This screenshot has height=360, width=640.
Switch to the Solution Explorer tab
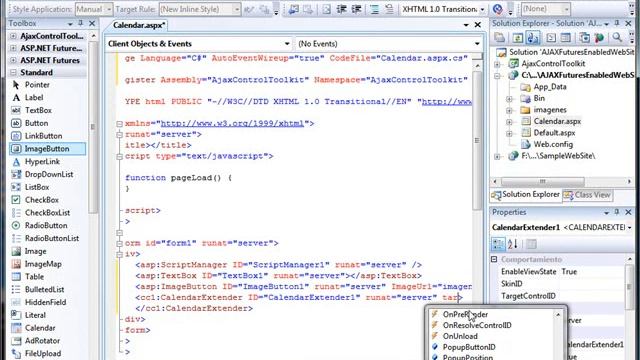click(526, 195)
